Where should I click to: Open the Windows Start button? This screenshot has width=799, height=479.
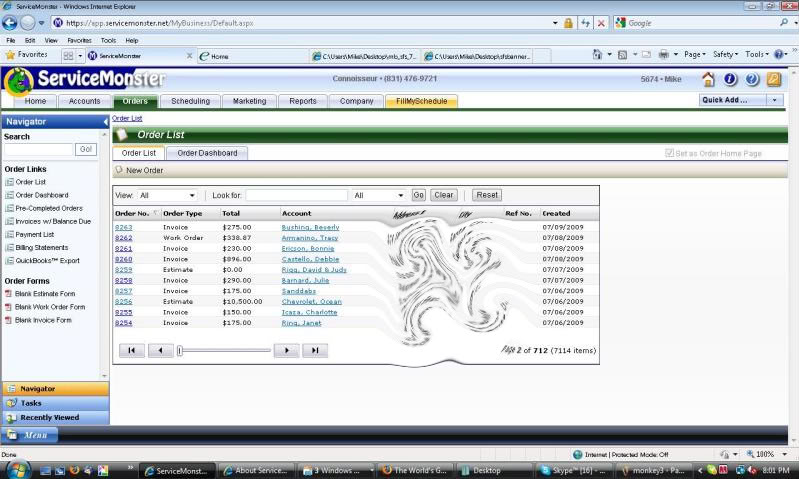18,469
